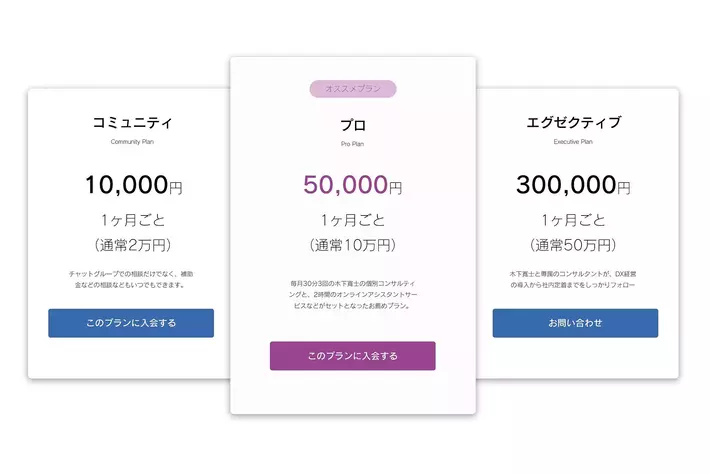Click the blue このプランに入会する button
710x474 pixels.
point(131,323)
